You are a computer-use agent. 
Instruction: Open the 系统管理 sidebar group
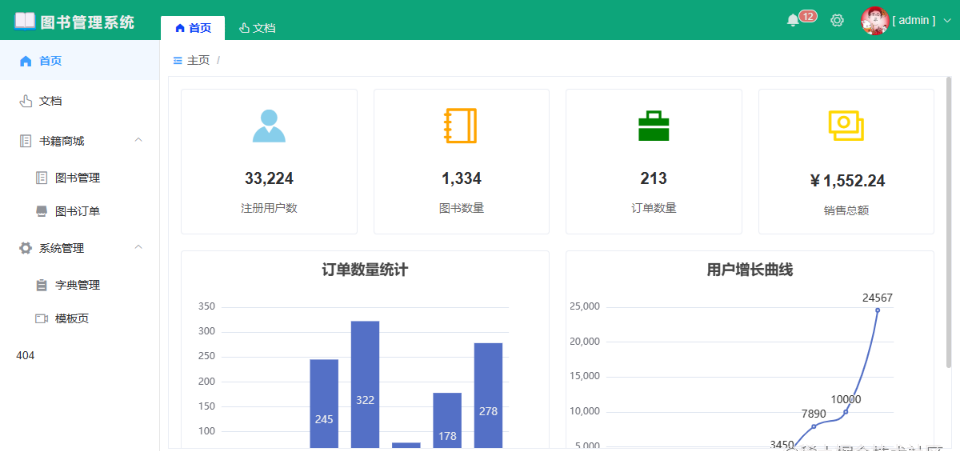pyautogui.click(x=80, y=248)
